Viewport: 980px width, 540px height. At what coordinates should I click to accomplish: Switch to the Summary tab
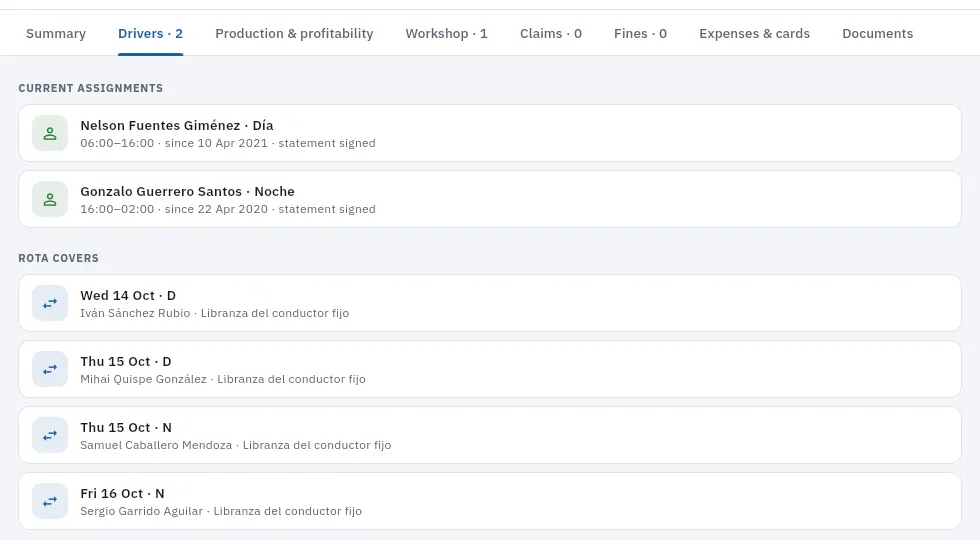(x=56, y=34)
